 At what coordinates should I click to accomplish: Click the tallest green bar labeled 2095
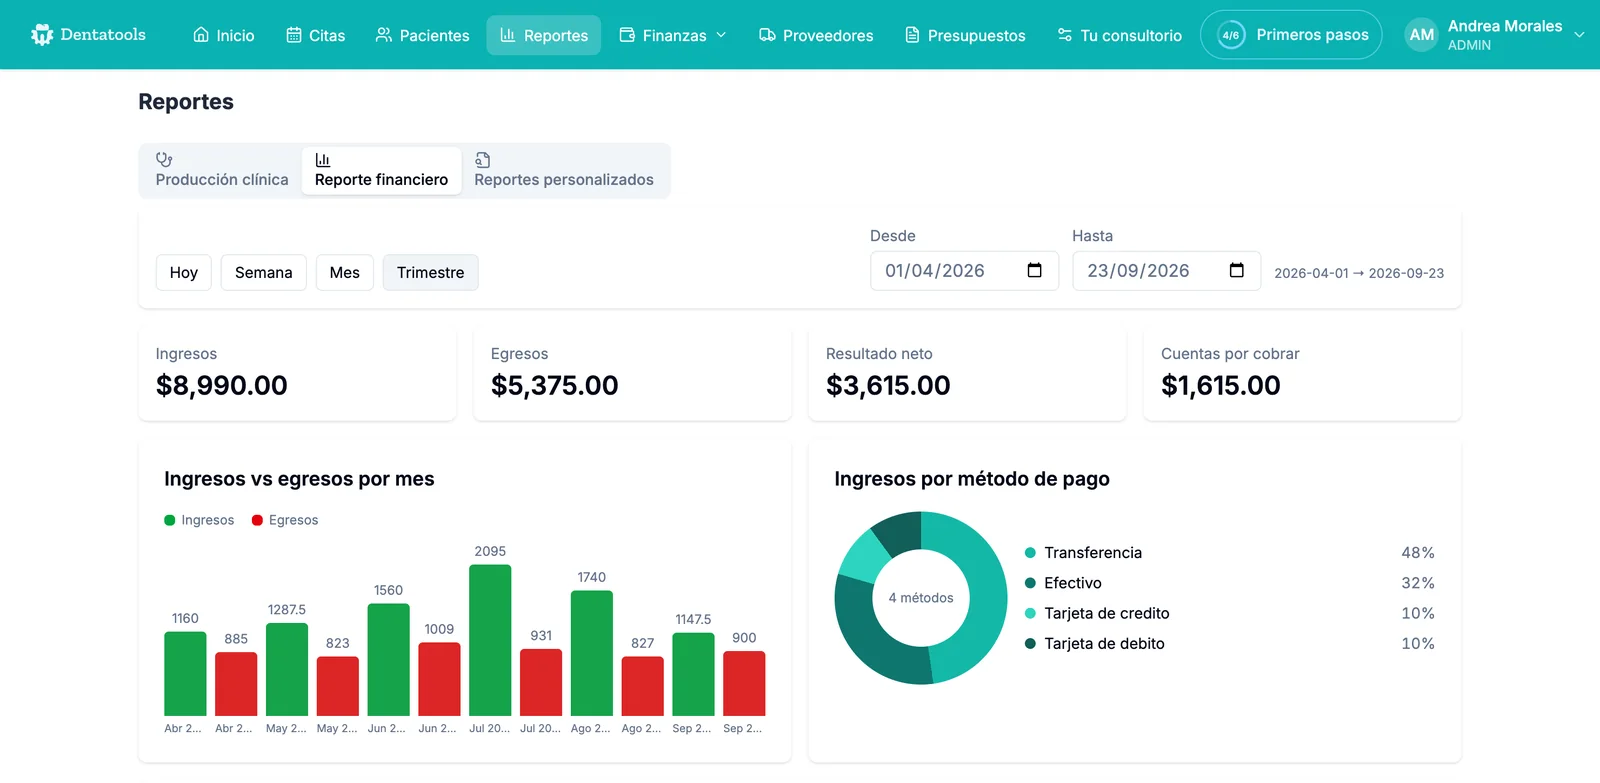coord(490,640)
